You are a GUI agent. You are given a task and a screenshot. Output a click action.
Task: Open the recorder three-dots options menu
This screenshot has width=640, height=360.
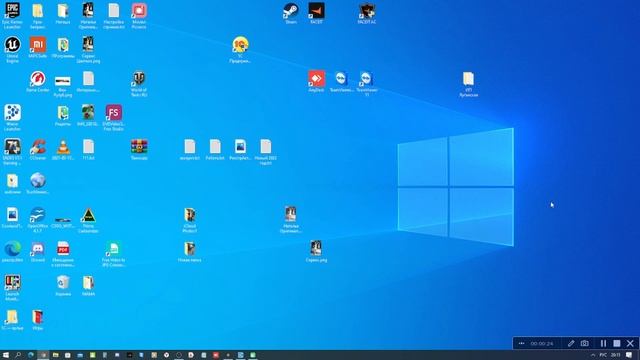coord(521,343)
